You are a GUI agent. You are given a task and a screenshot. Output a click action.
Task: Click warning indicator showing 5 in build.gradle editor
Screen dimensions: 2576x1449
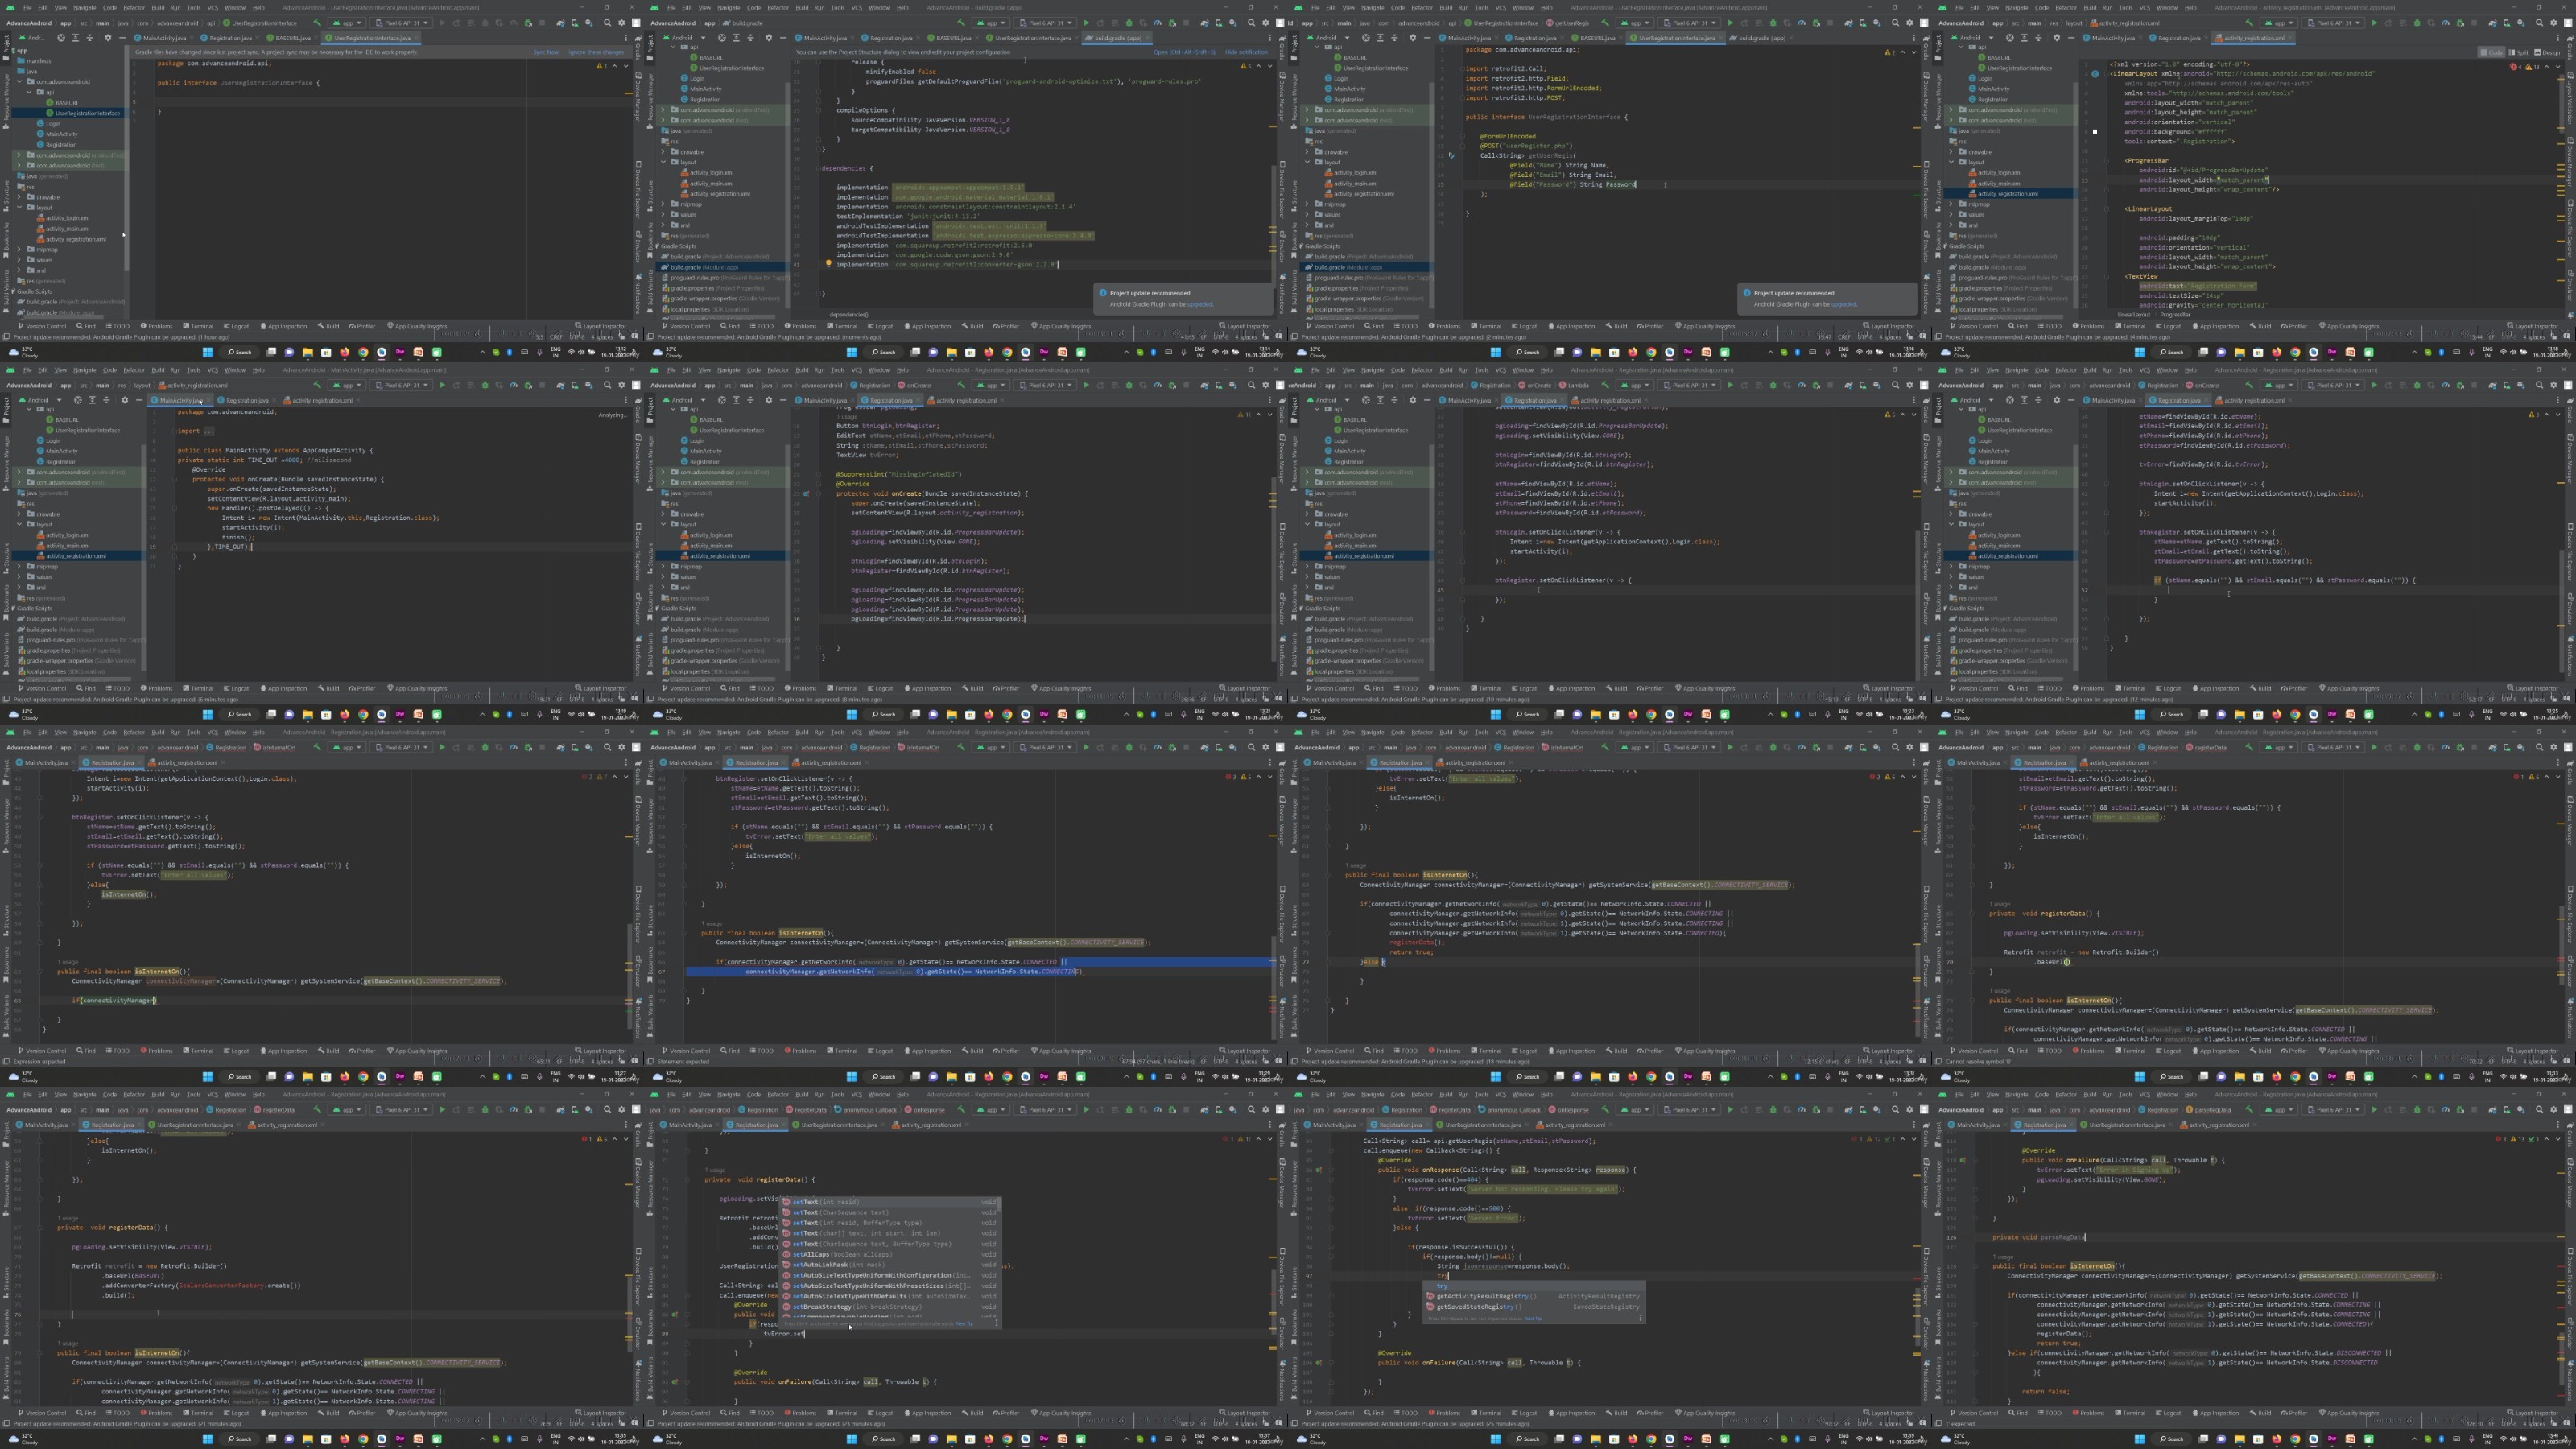point(1245,66)
